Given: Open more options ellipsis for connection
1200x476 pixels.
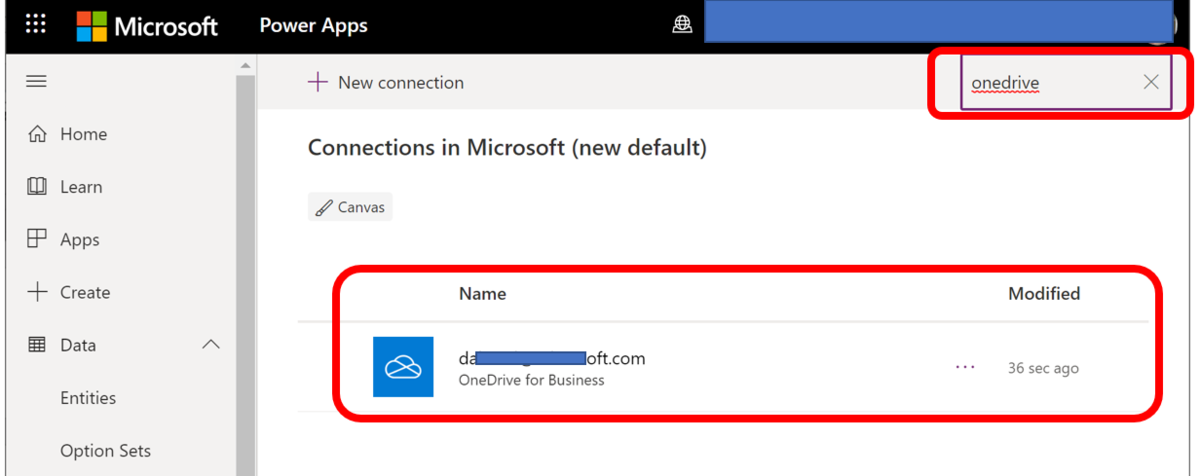Looking at the screenshot, I should [965, 367].
